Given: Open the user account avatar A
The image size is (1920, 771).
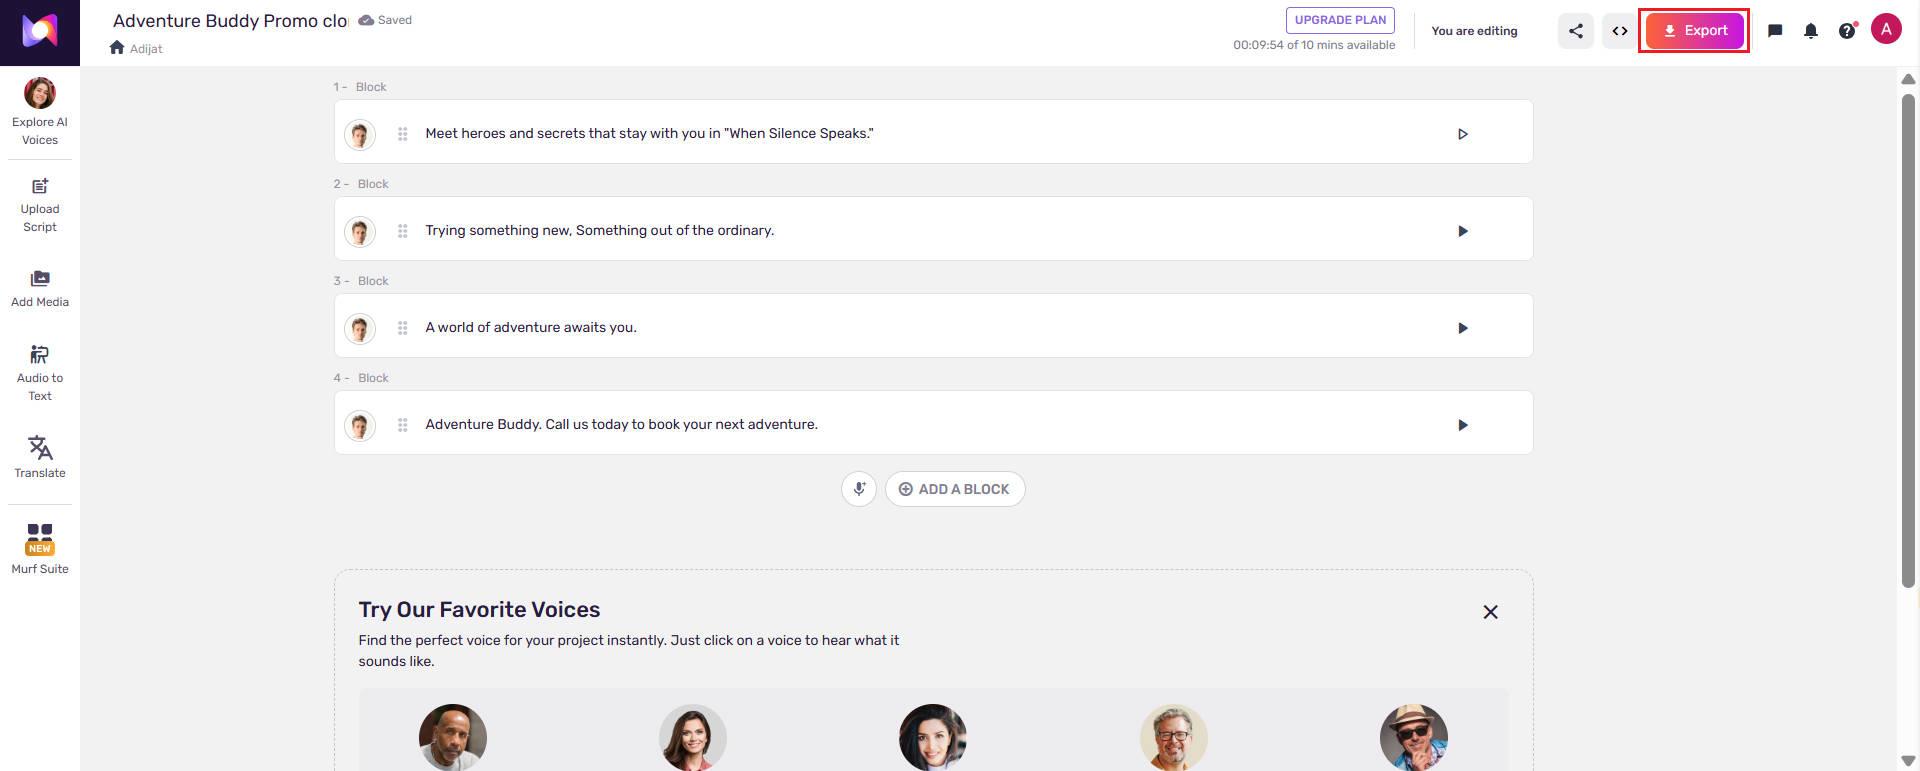Looking at the screenshot, I should coord(1886,30).
